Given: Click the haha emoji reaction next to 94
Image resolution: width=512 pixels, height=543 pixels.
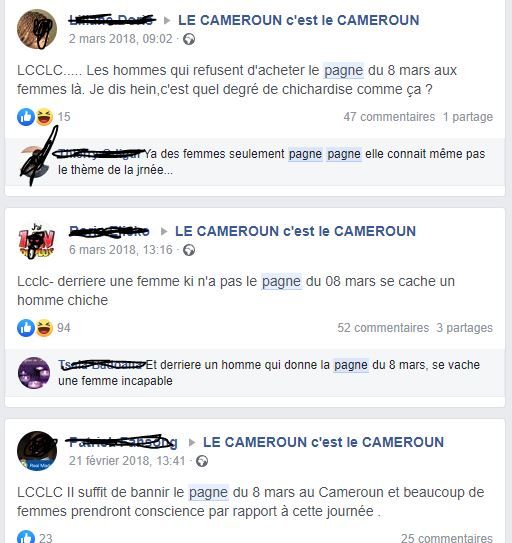Looking at the screenshot, I should [x=44, y=328].
